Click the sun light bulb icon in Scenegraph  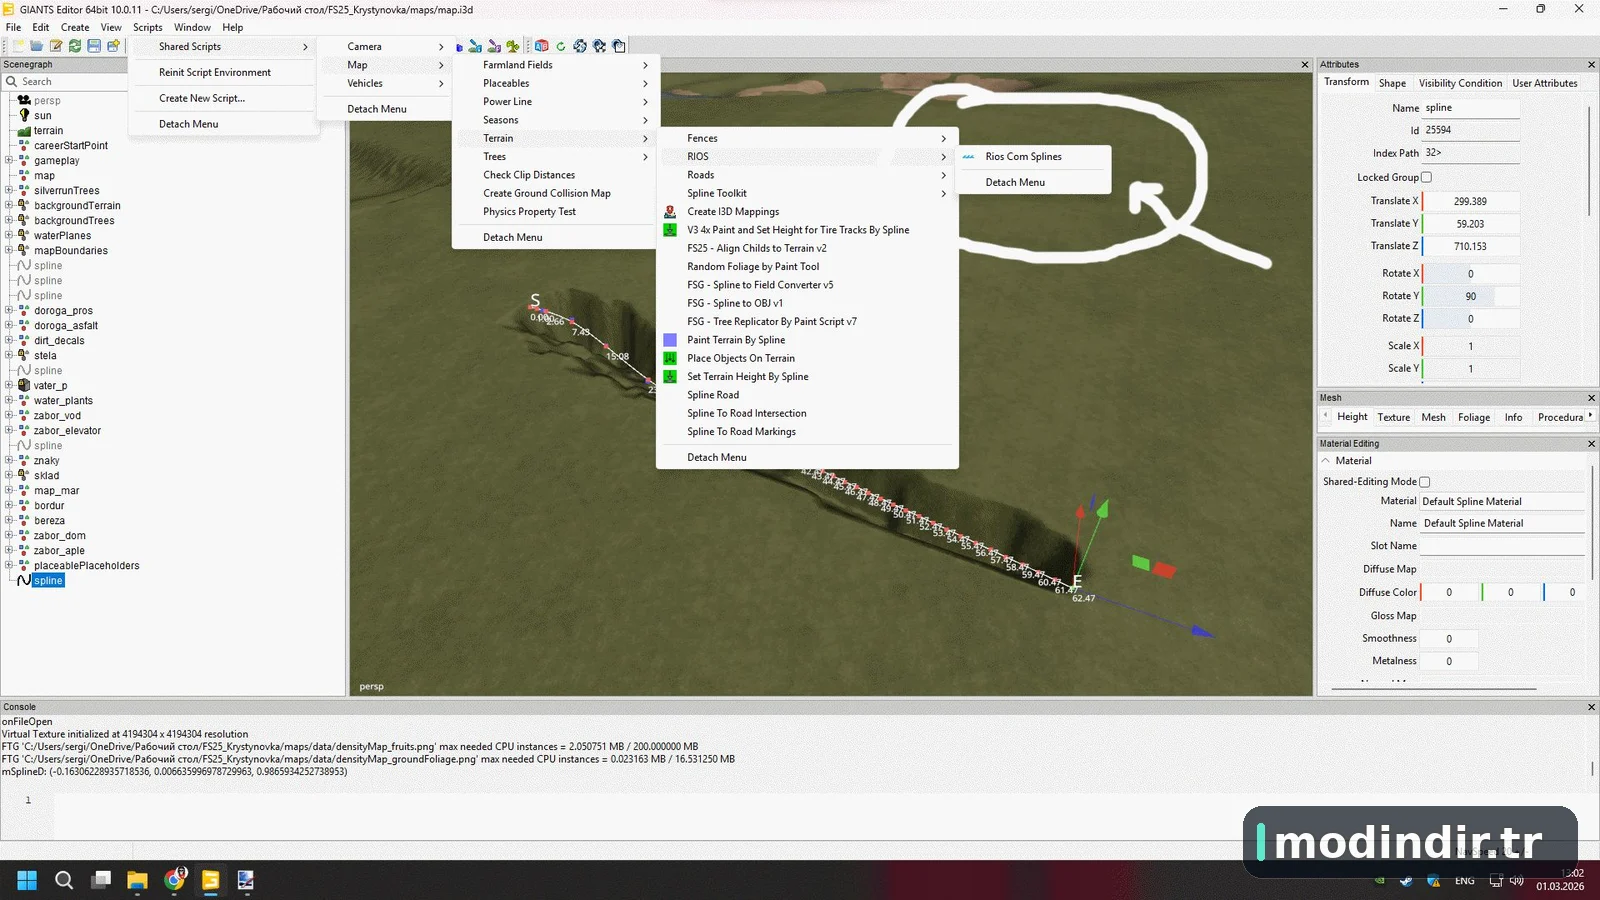pyautogui.click(x=24, y=115)
